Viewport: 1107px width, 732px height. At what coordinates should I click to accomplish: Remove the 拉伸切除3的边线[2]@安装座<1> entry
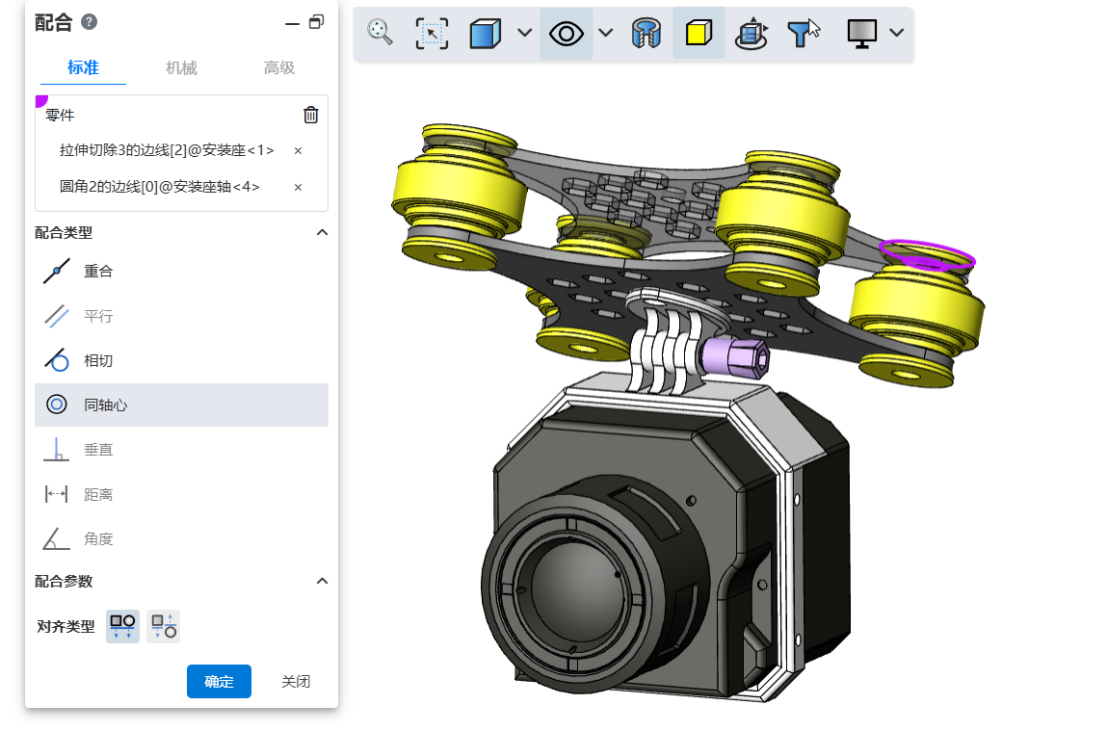point(298,151)
